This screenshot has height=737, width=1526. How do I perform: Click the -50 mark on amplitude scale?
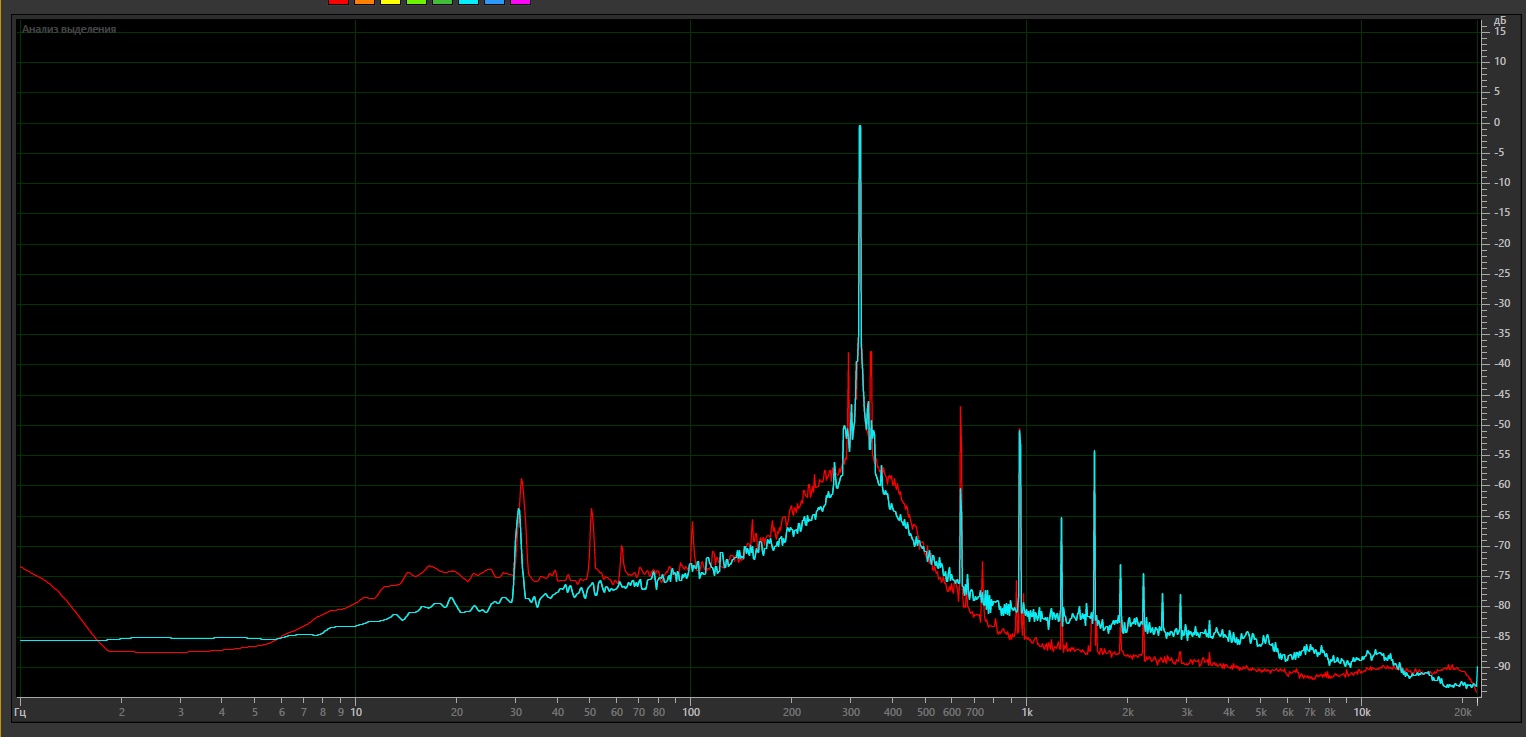(x=1500, y=425)
